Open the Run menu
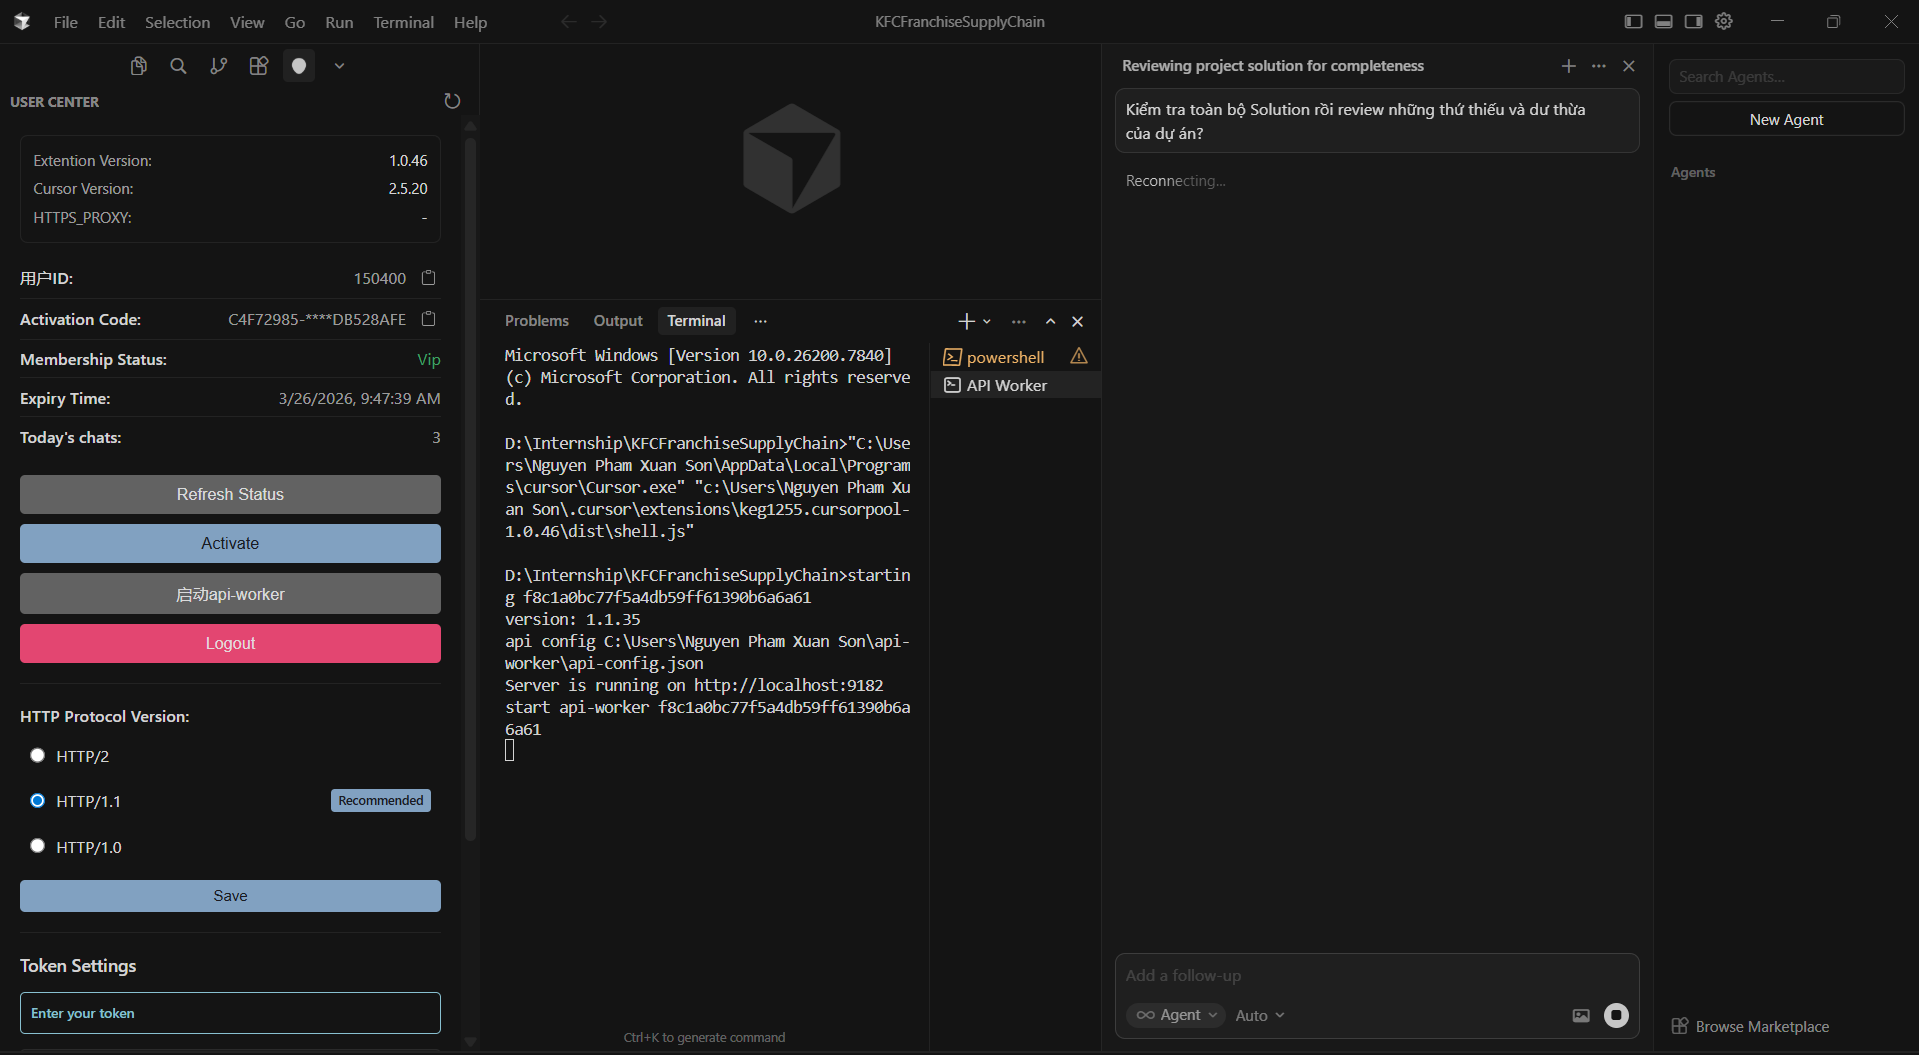The image size is (1919, 1055). pos(339,22)
